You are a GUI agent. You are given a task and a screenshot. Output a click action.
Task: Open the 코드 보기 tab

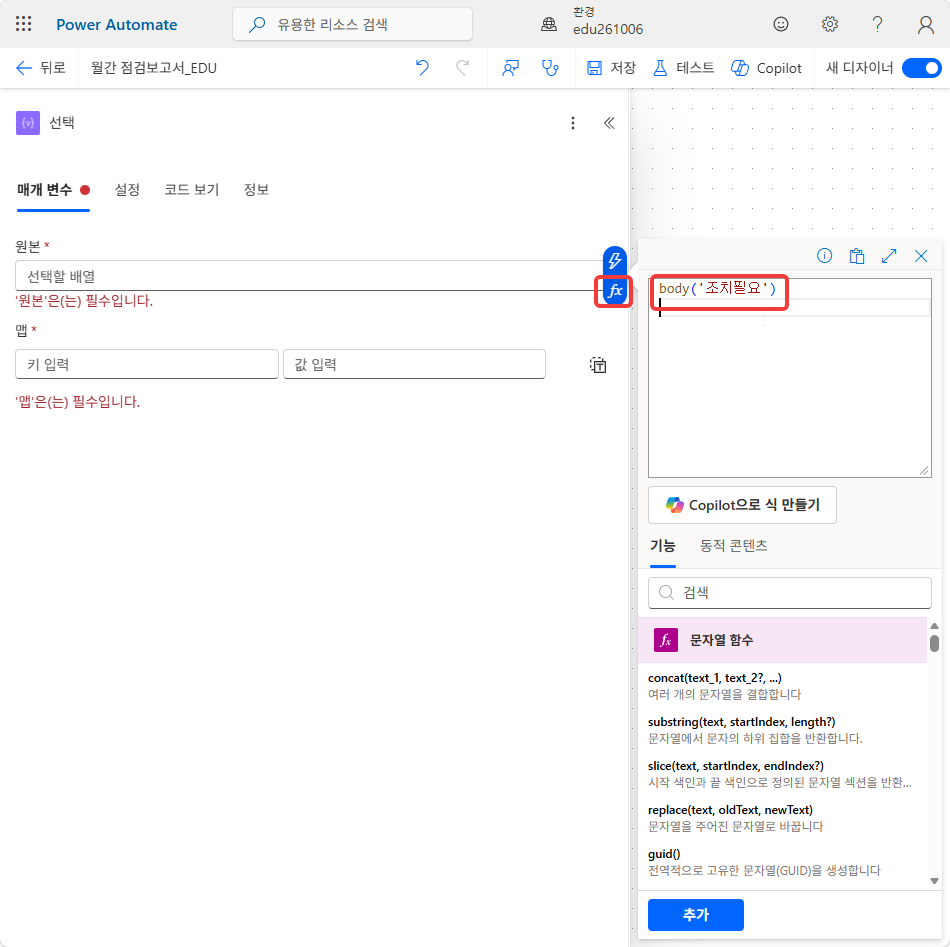pyautogui.click(x=191, y=190)
